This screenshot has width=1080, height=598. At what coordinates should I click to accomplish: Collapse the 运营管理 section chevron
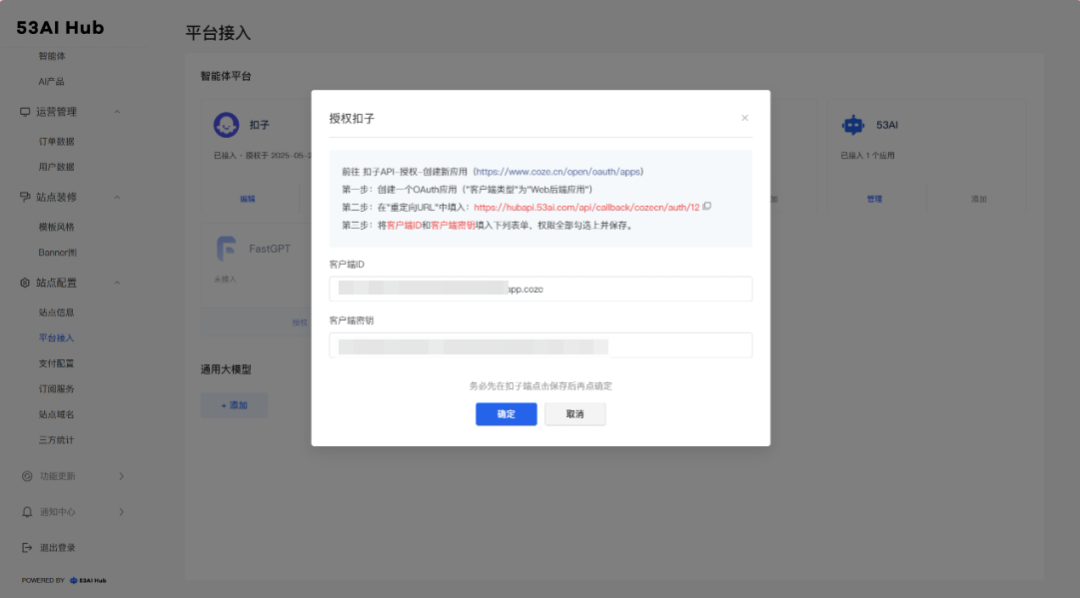(117, 112)
